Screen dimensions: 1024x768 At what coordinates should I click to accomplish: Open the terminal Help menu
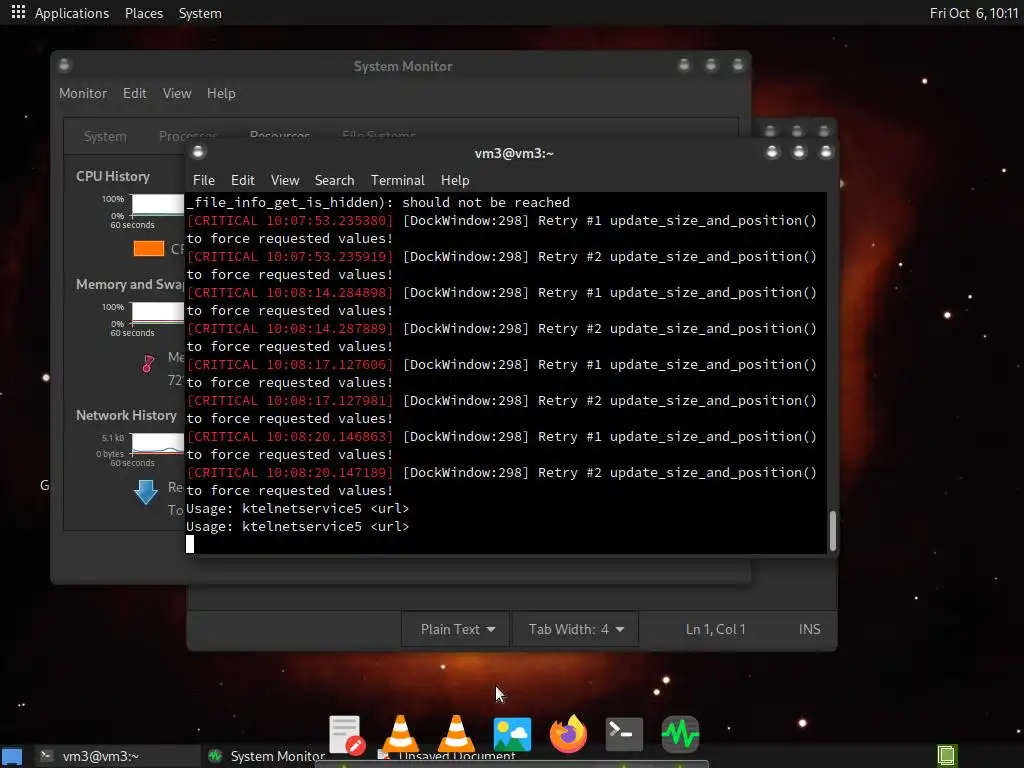(455, 180)
